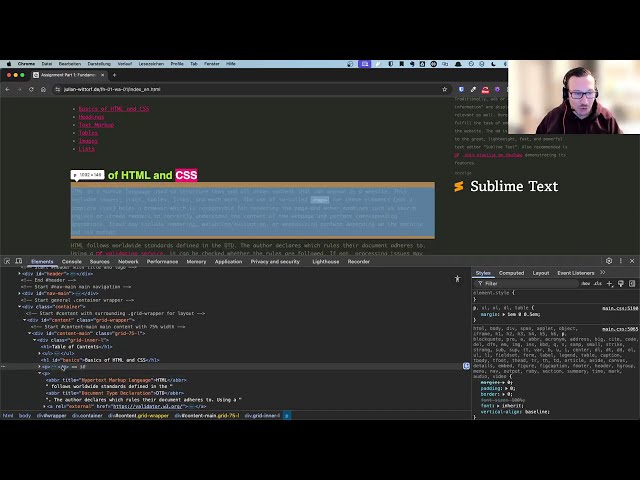
Task: Open the Chrome menu in menu bar
Action: [26, 64]
